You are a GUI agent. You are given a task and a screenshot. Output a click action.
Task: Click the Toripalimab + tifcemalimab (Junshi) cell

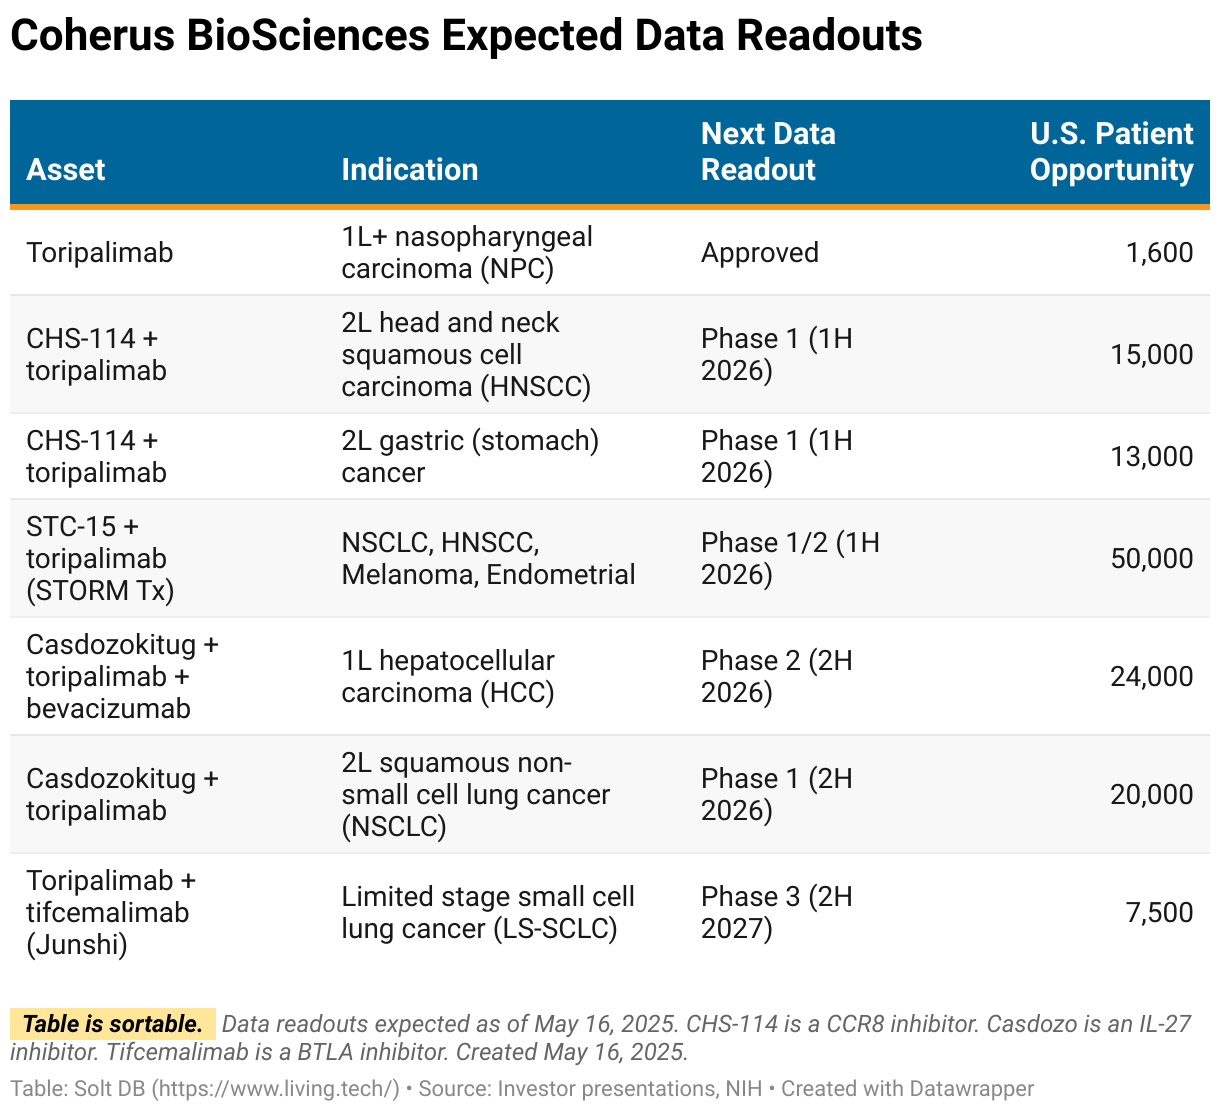coord(110,913)
